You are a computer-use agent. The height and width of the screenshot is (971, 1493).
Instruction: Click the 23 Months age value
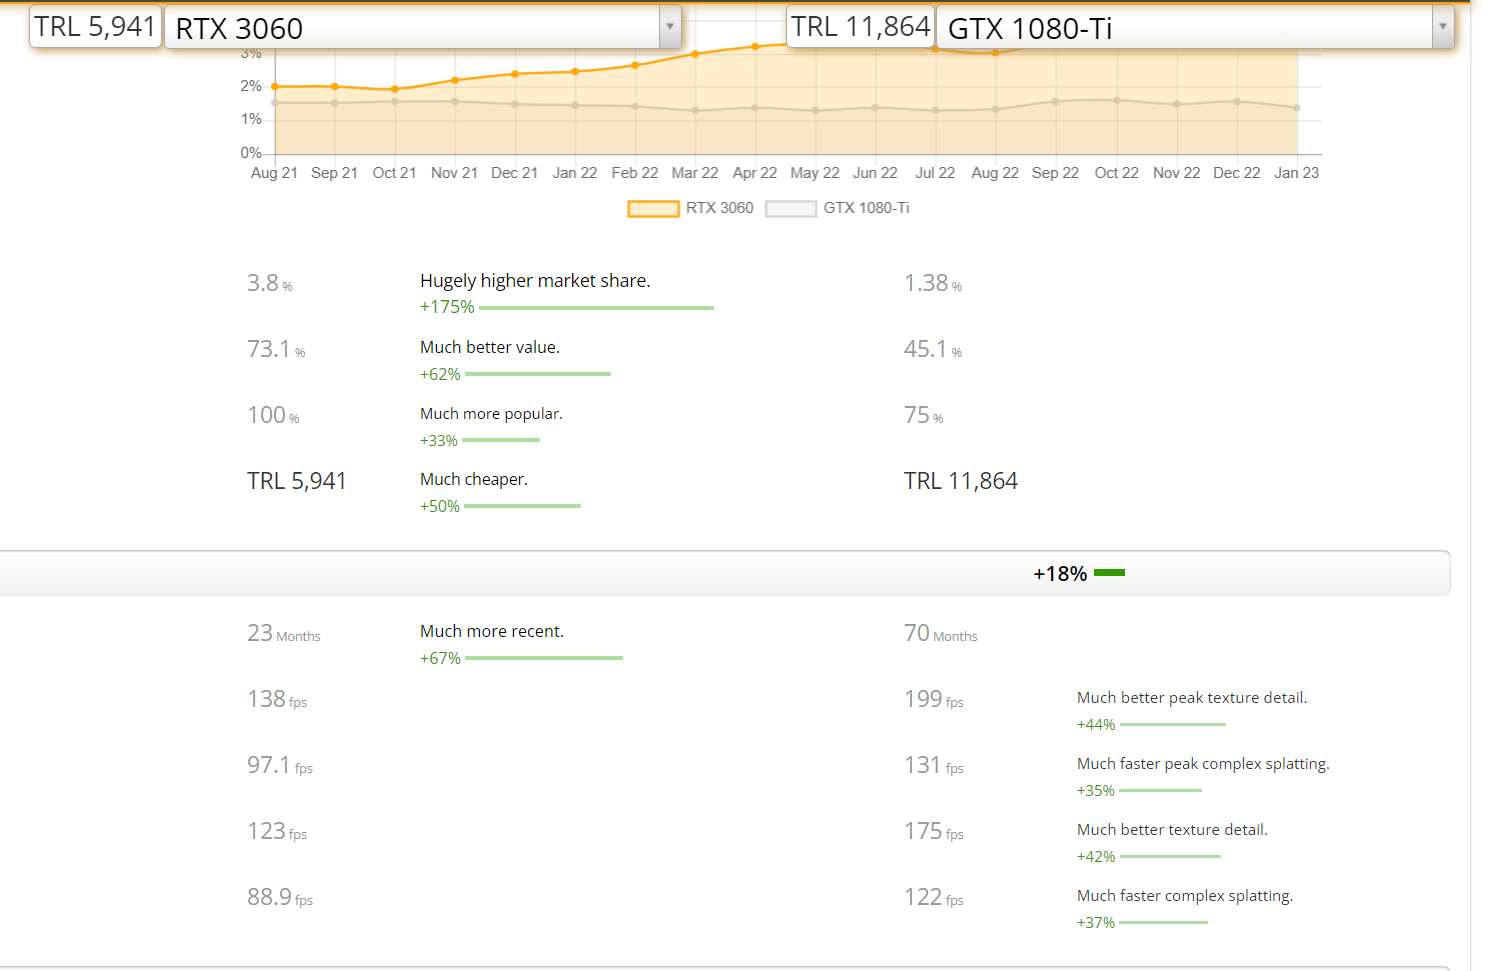(284, 634)
